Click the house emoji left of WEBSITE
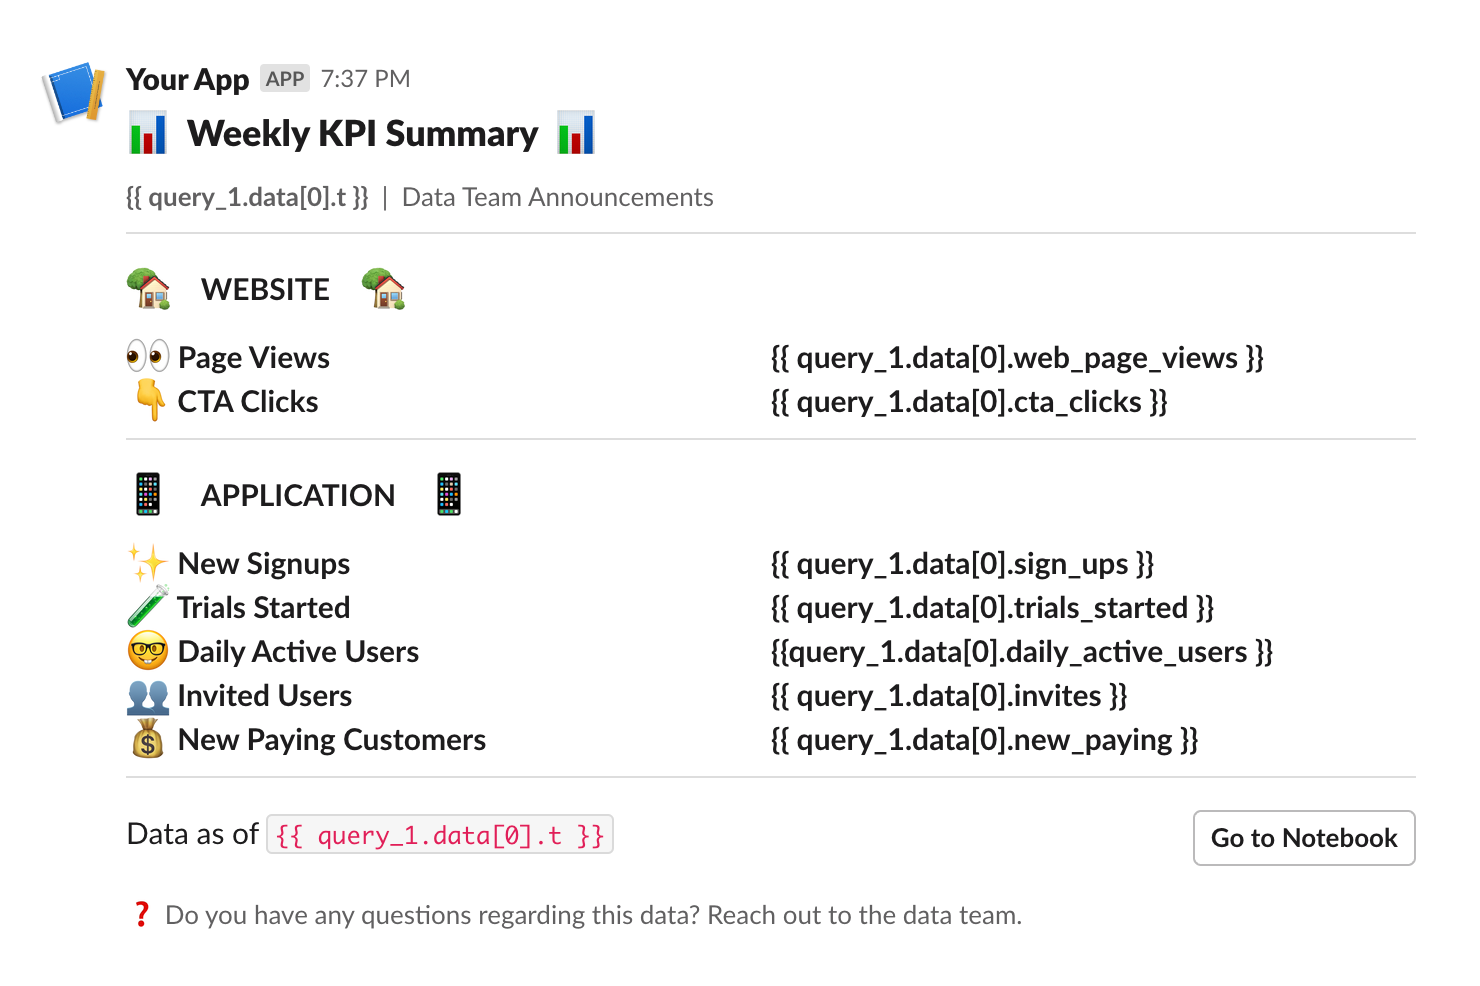This screenshot has height=986, width=1480. [x=149, y=289]
